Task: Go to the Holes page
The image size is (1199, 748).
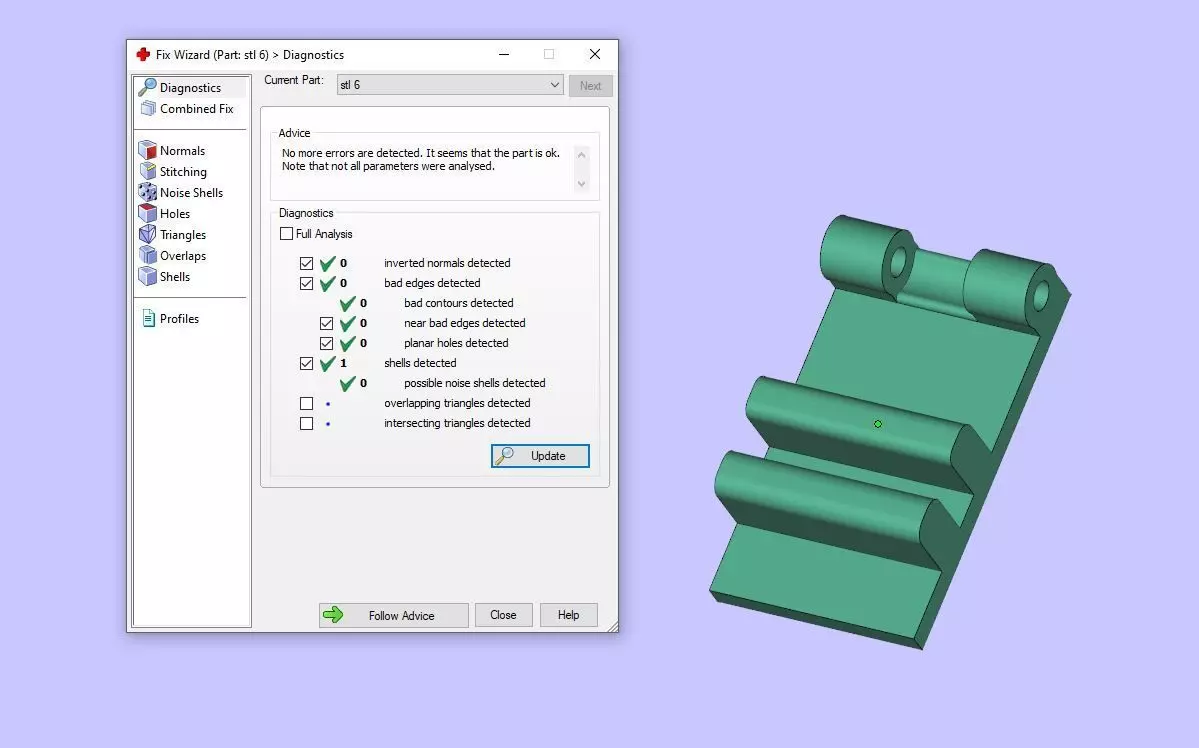Action: click(x=174, y=213)
